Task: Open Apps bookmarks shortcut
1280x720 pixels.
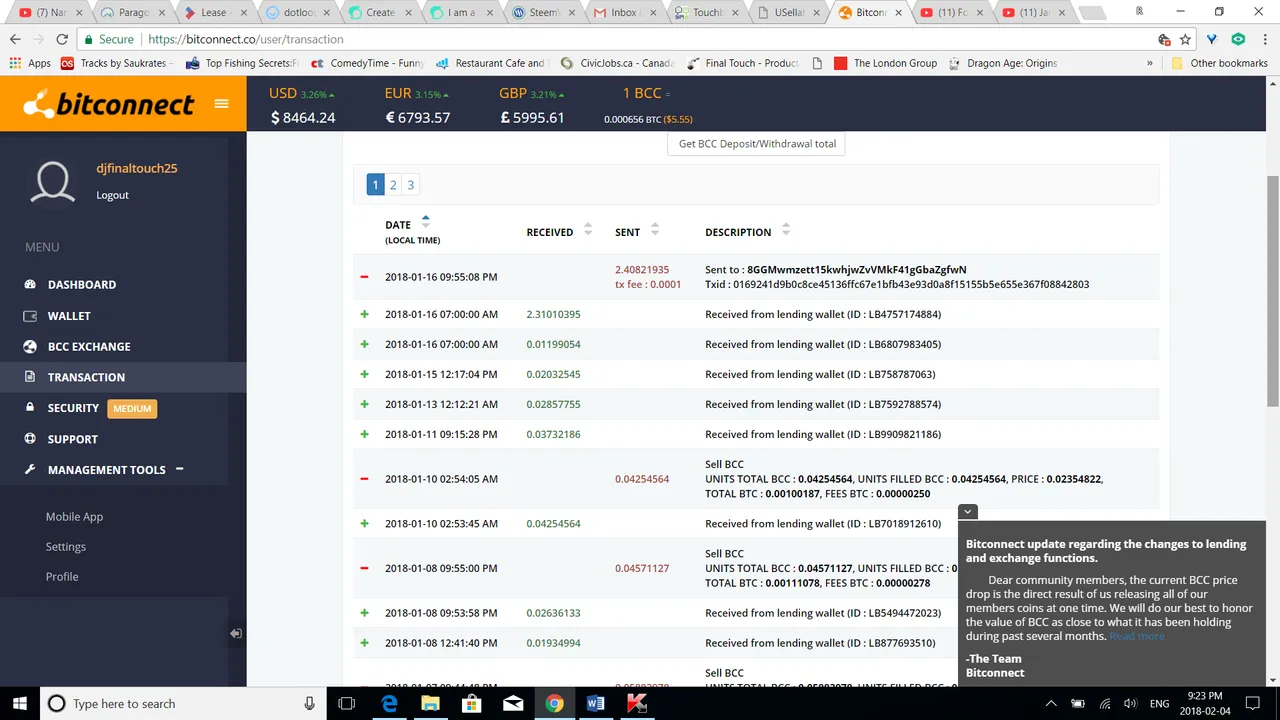Action: pyautogui.click(x=30, y=63)
